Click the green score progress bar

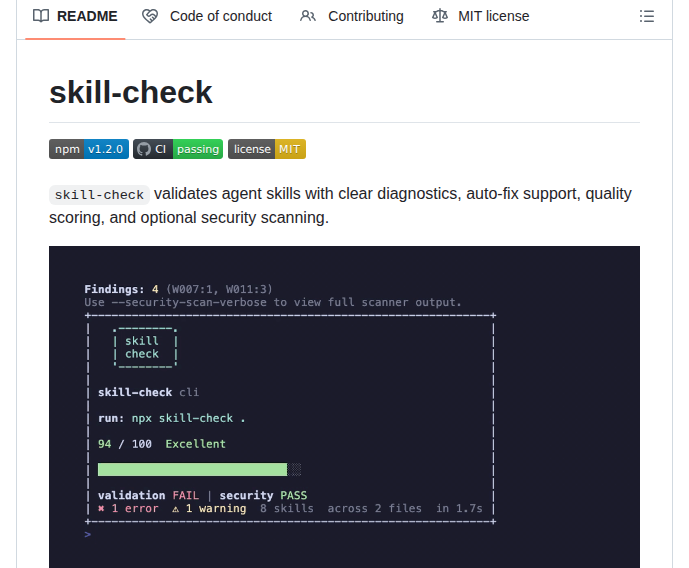(x=192, y=469)
